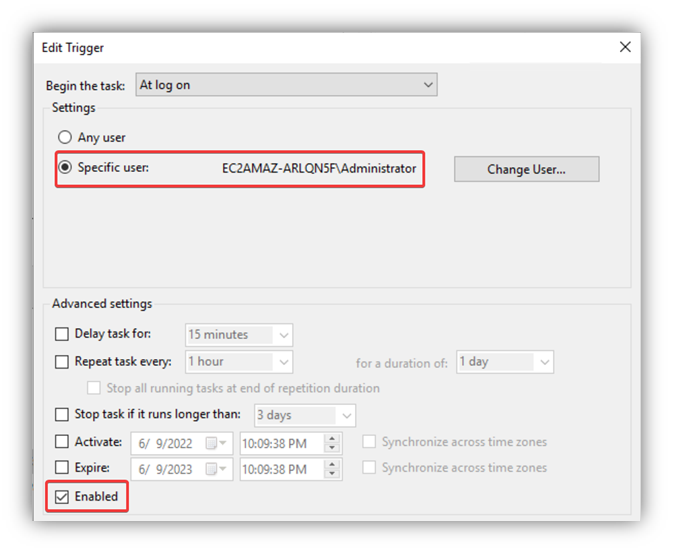Select the Specific user radio button
The height and width of the screenshot is (553, 673).
coord(65,168)
